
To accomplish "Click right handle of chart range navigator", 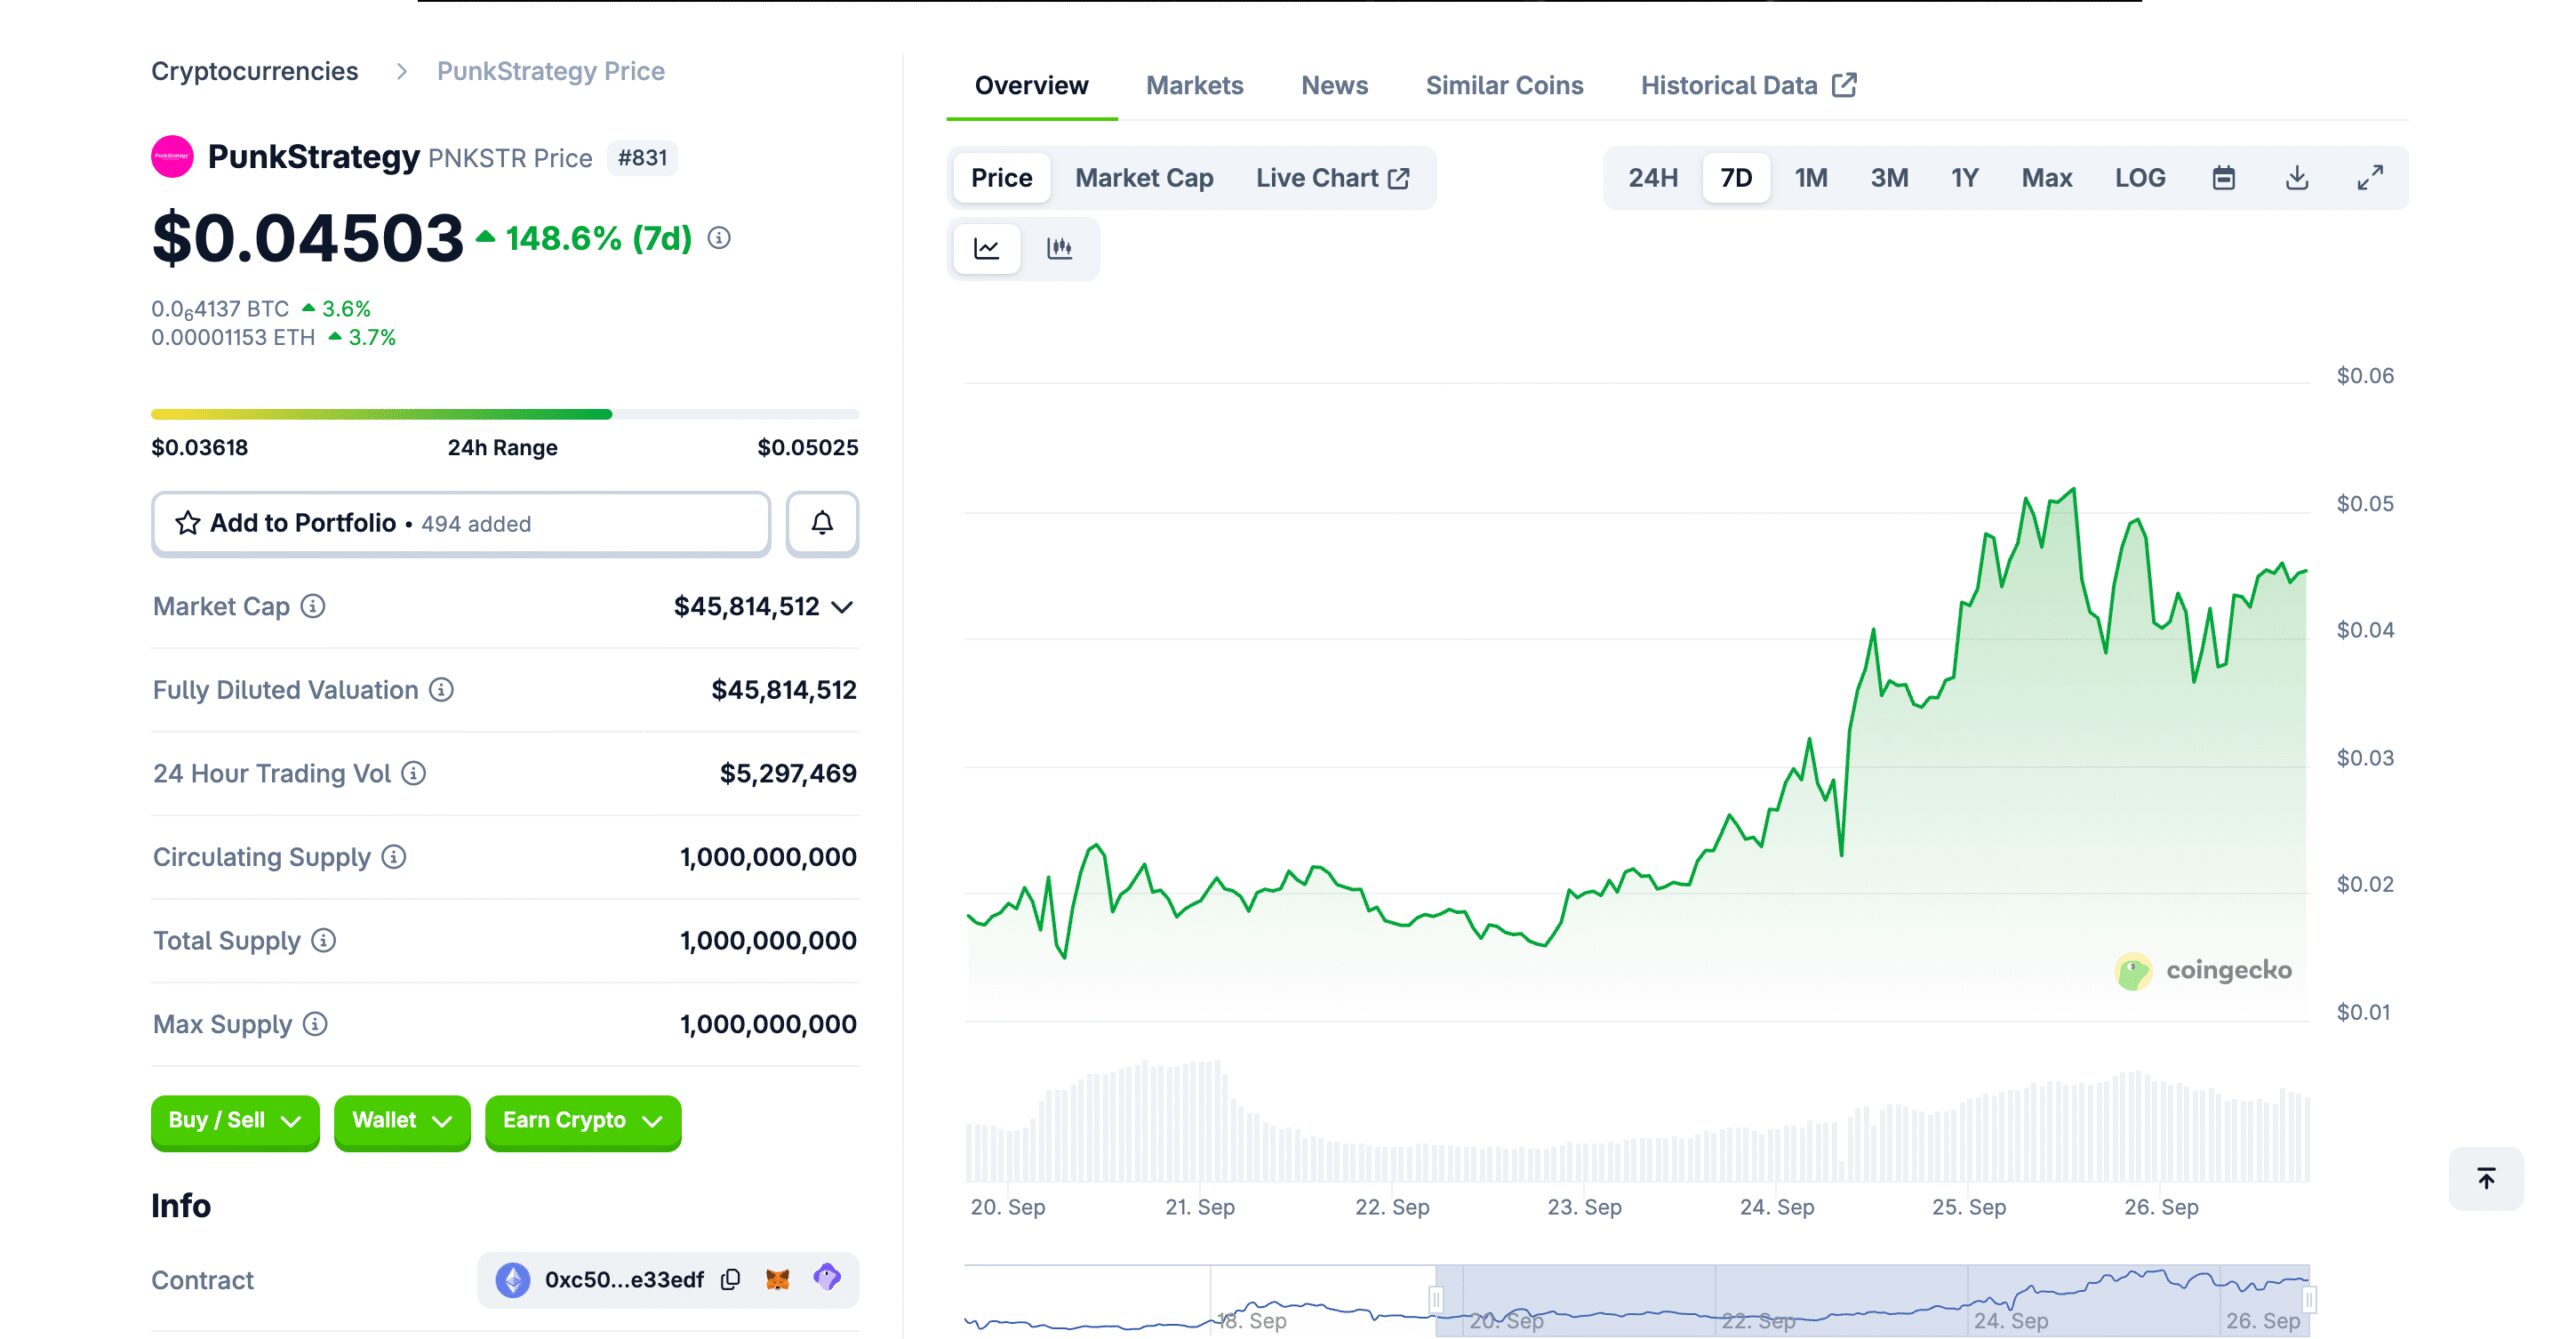I will click(2308, 1299).
